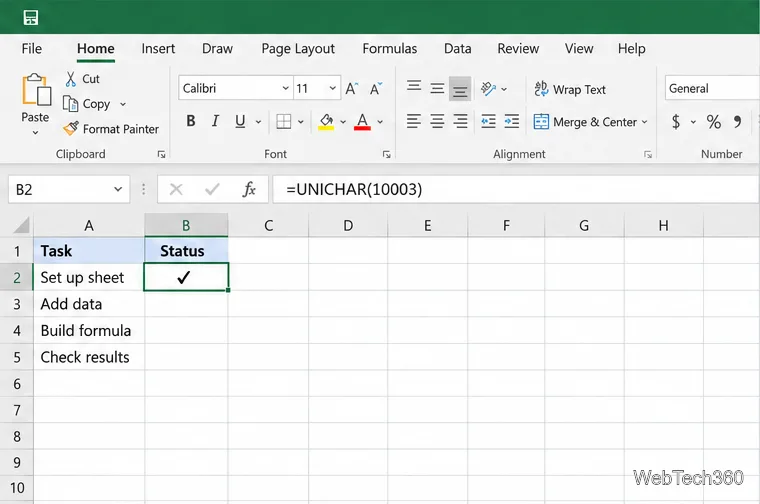Toggle Bold formatting

click(x=191, y=121)
